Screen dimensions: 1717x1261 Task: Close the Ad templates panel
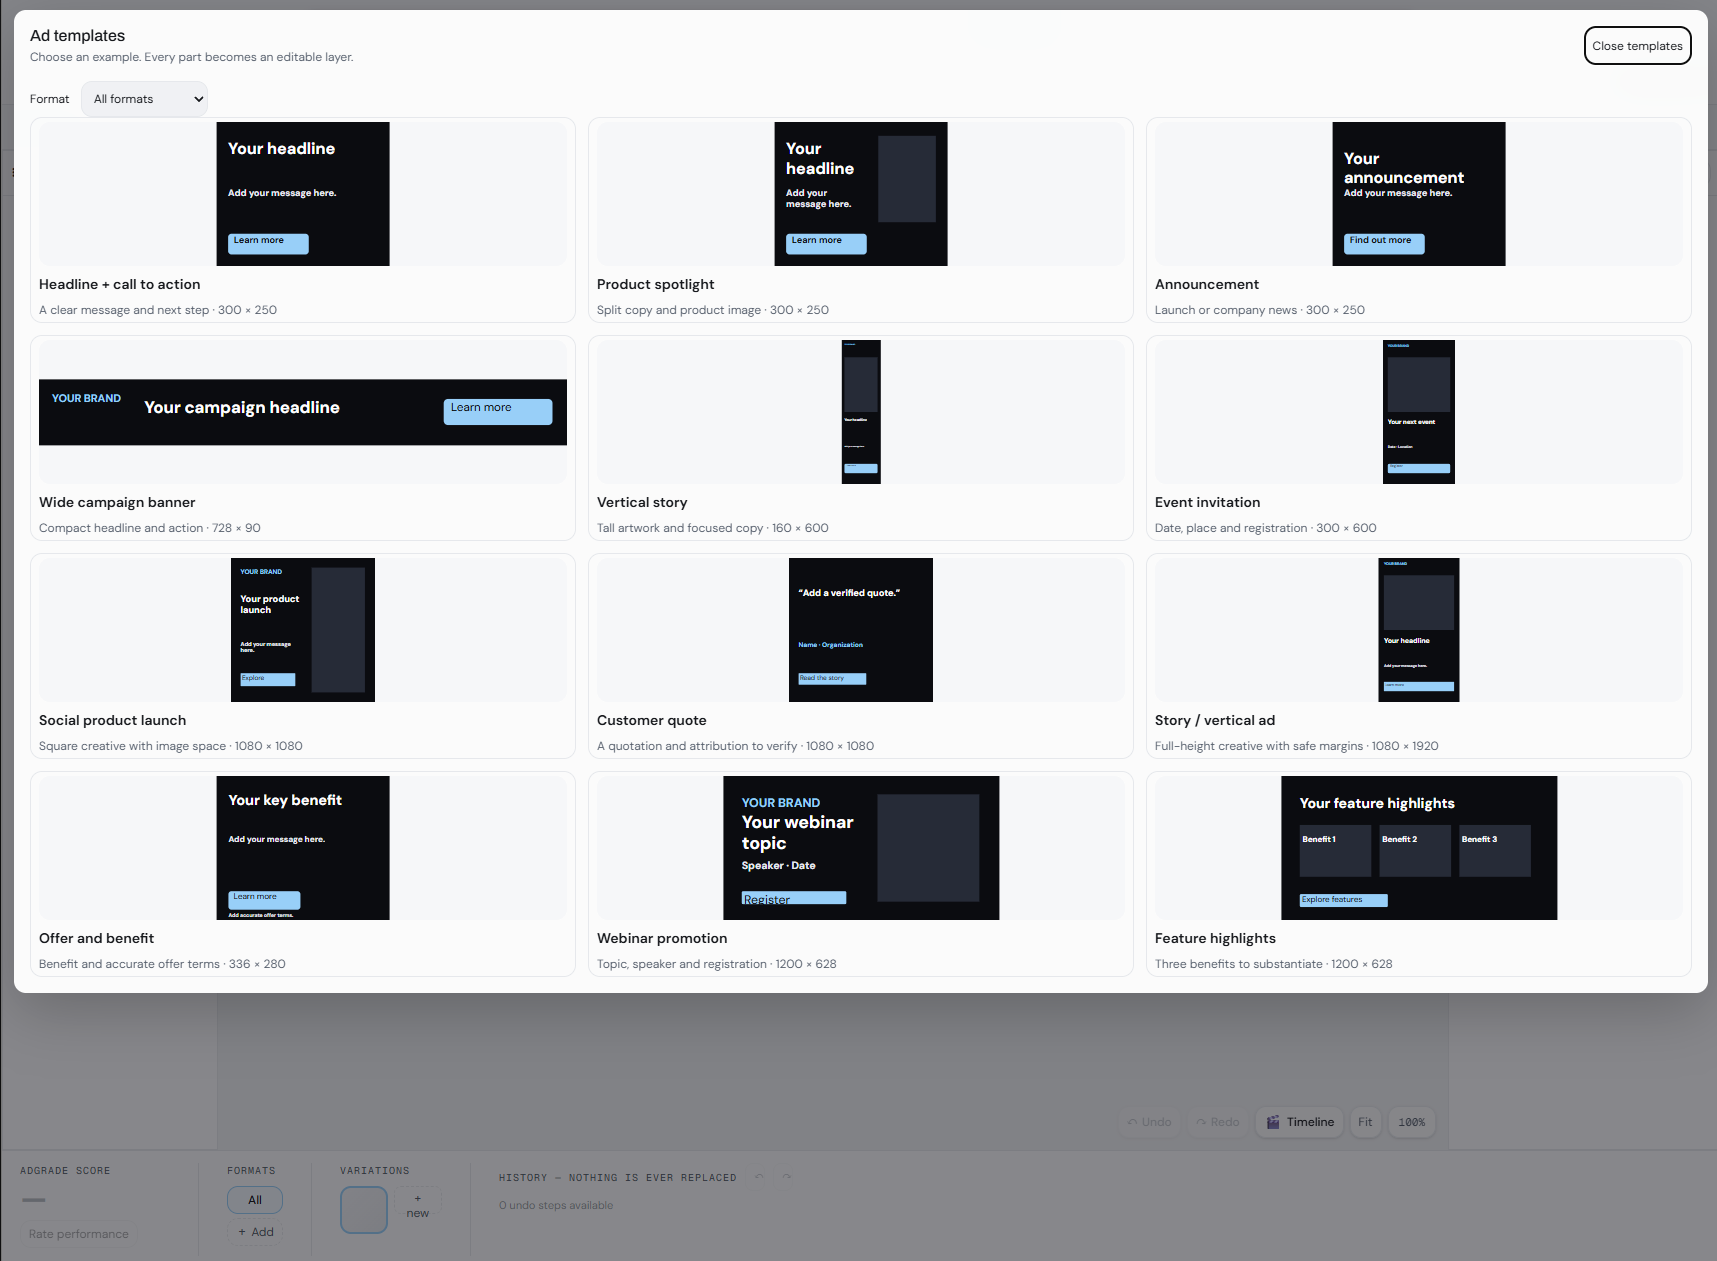(x=1637, y=46)
